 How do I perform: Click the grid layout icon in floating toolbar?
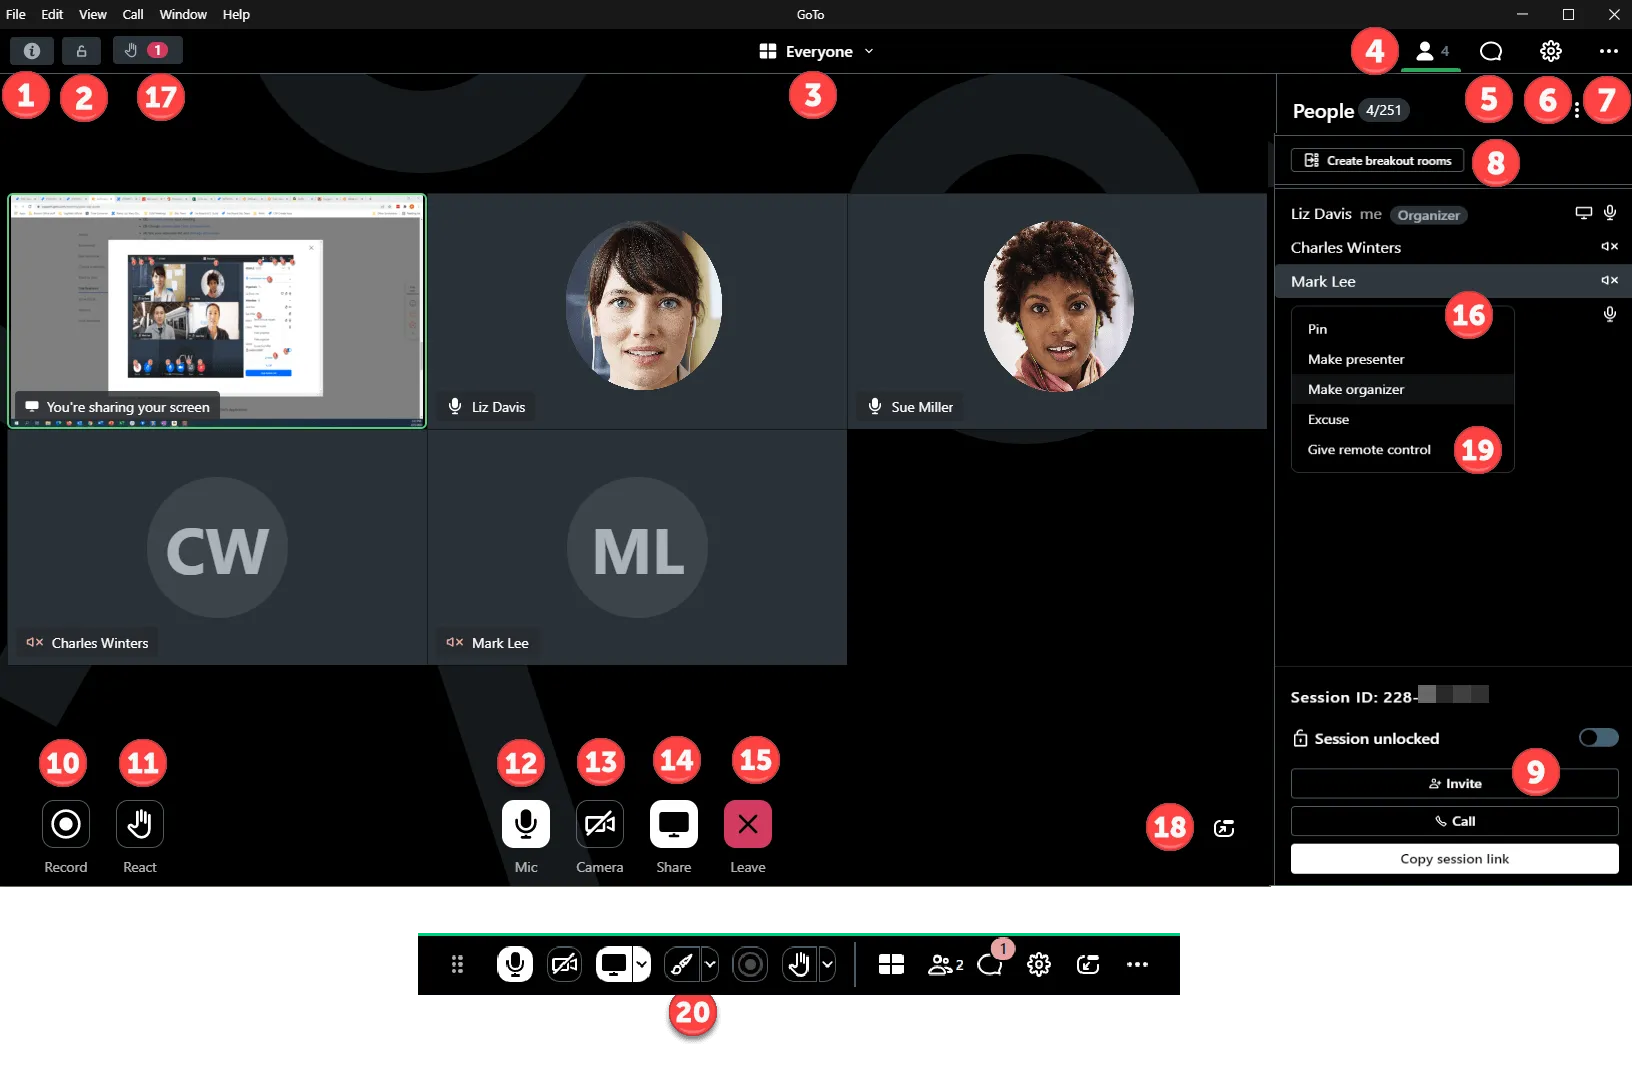click(891, 964)
